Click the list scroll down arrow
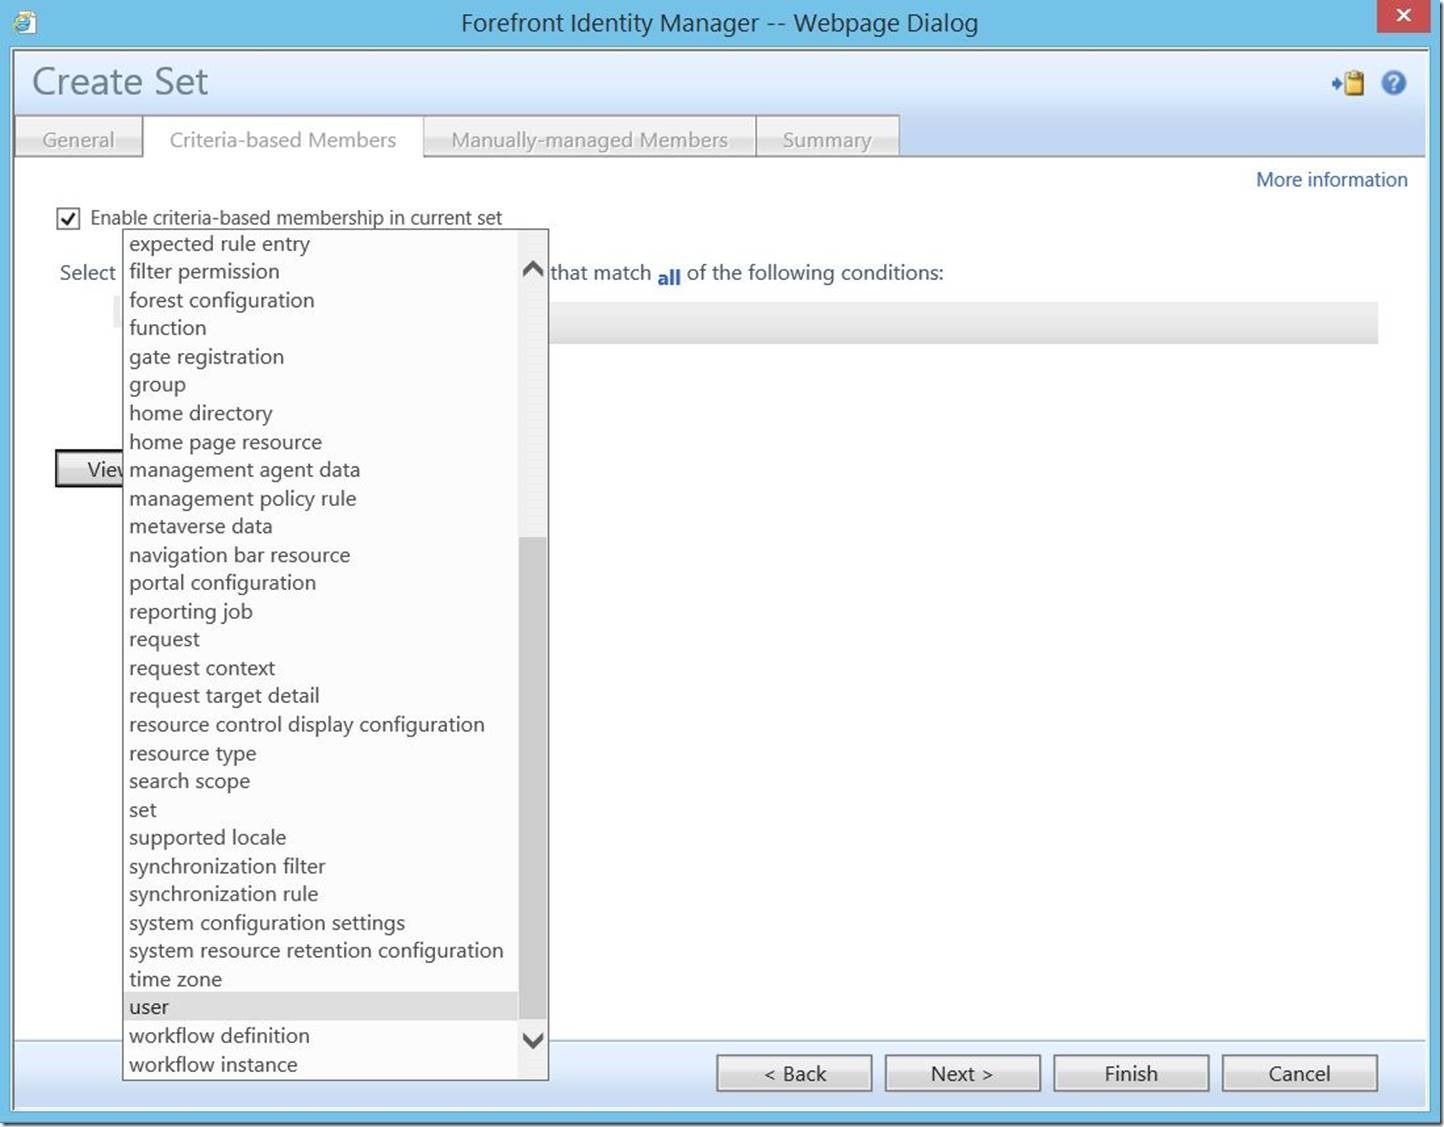 [x=533, y=1041]
